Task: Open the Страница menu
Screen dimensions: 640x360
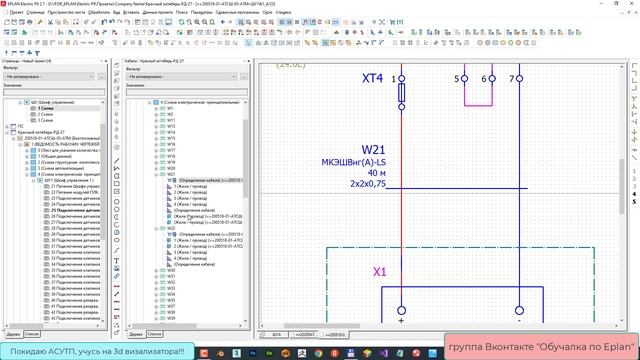Action: pyautogui.click(x=35, y=12)
